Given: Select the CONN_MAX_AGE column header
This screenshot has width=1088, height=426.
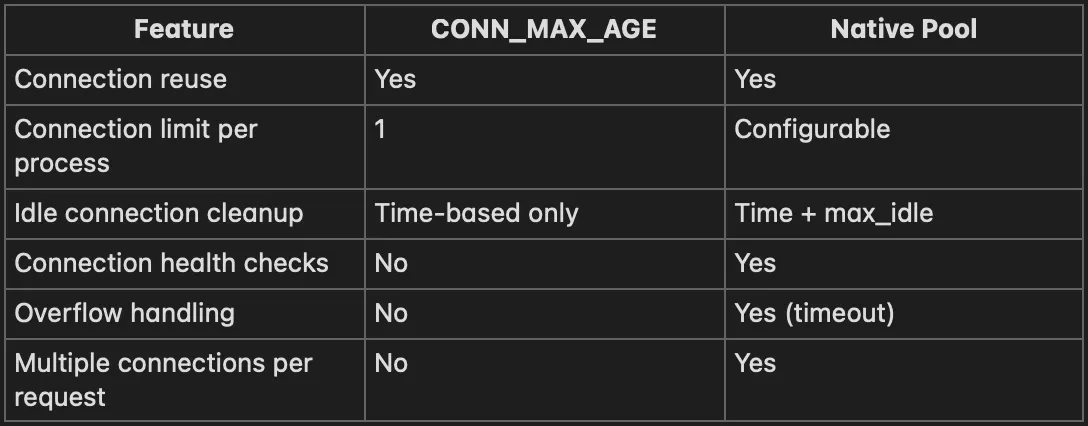Looking at the screenshot, I should click(544, 29).
